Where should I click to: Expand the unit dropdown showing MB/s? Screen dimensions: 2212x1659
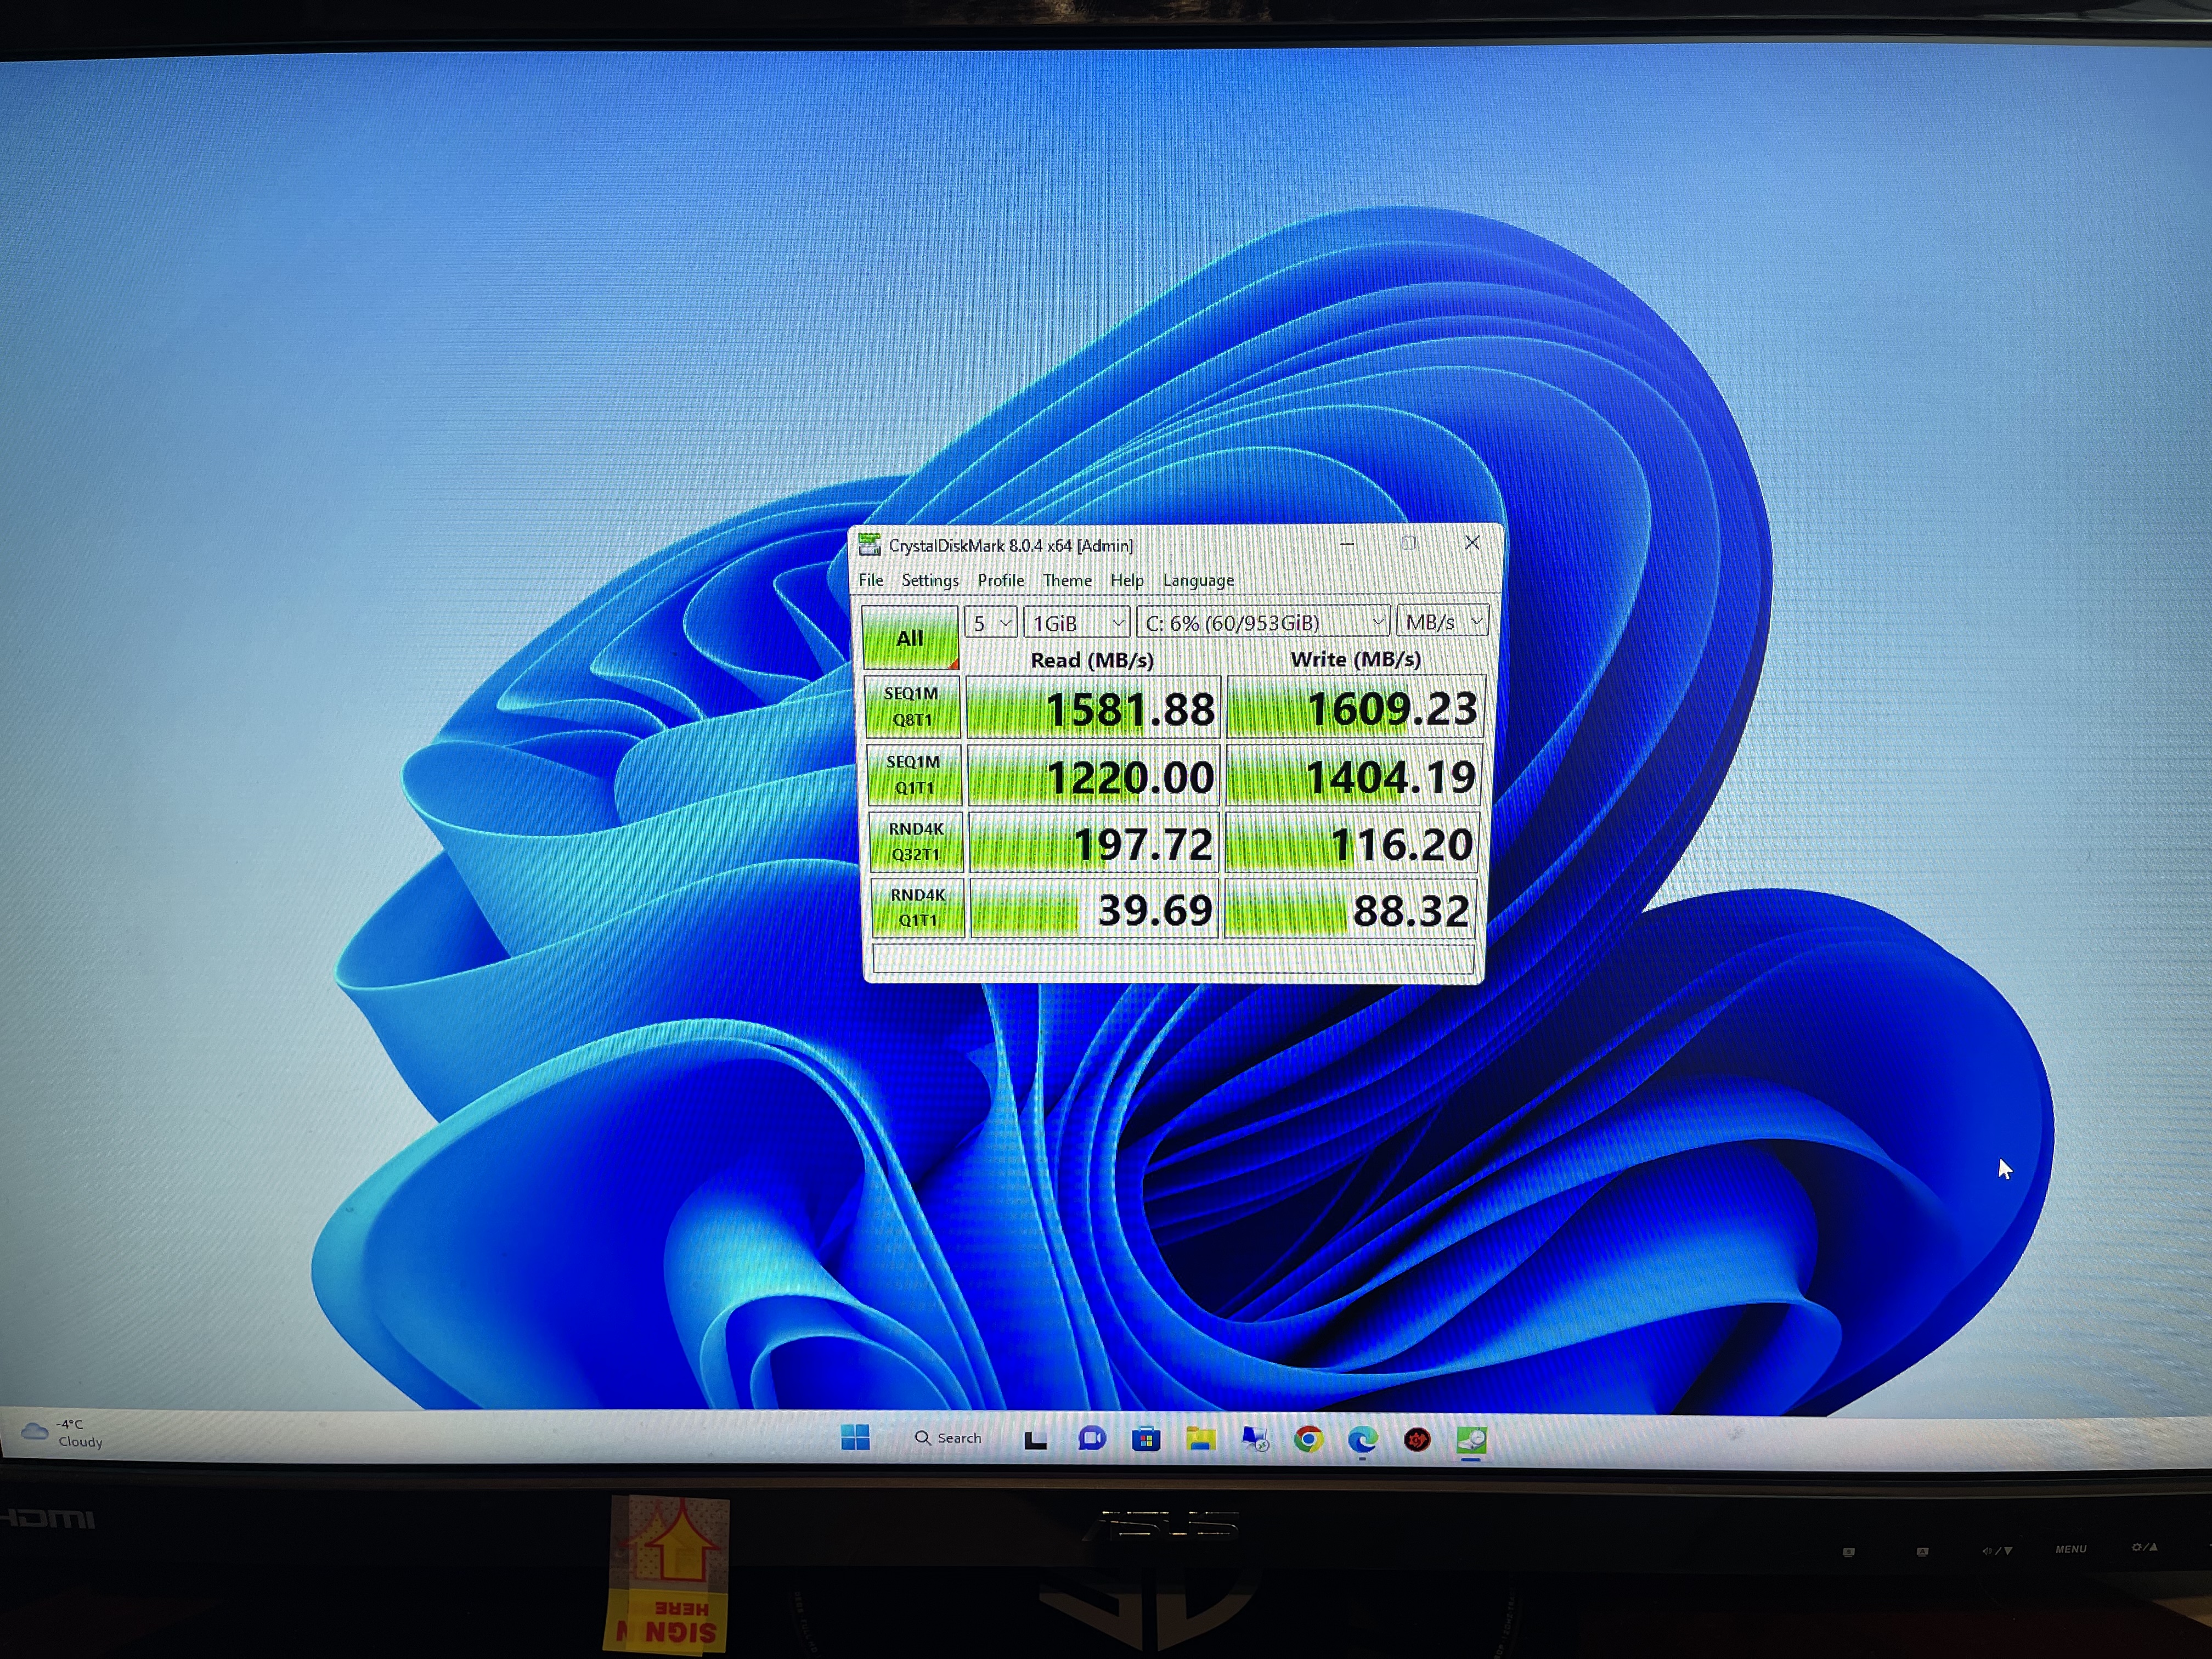pos(1443,621)
